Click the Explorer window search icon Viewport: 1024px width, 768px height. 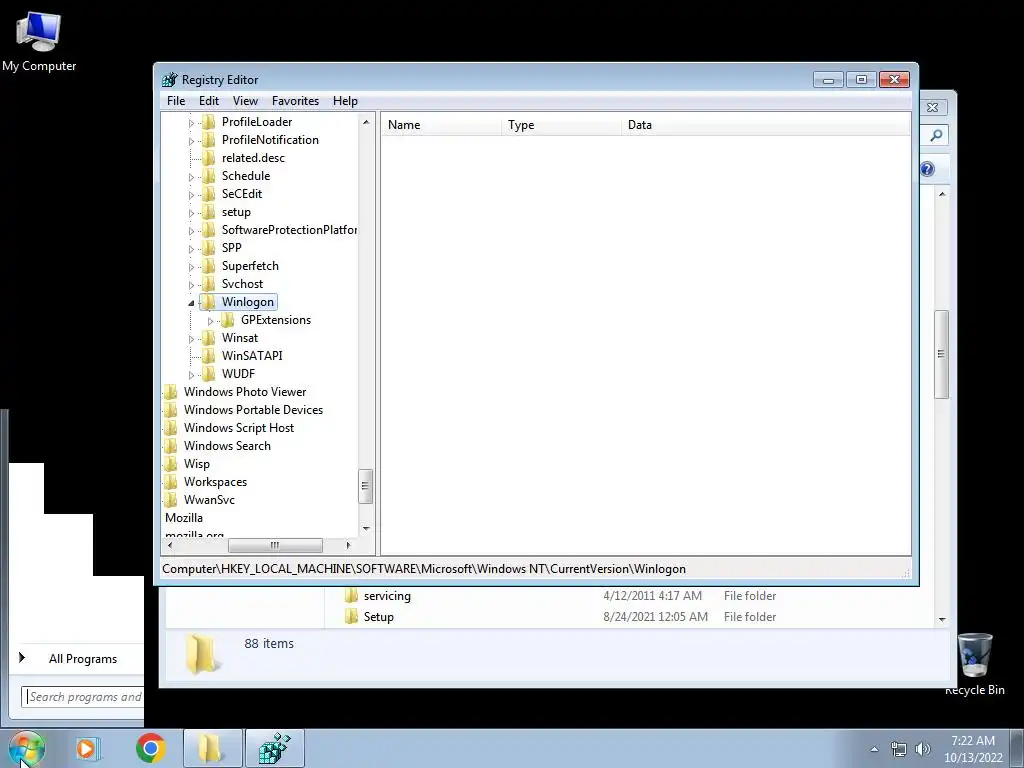[x=936, y=135]
